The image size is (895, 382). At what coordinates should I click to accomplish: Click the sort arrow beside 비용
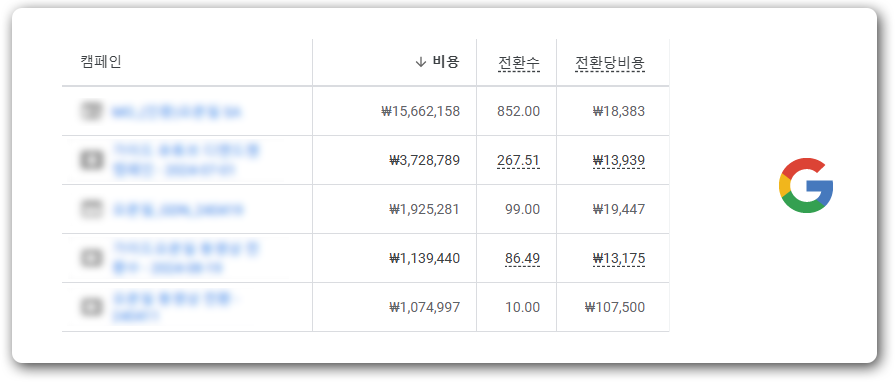point(421,62)
